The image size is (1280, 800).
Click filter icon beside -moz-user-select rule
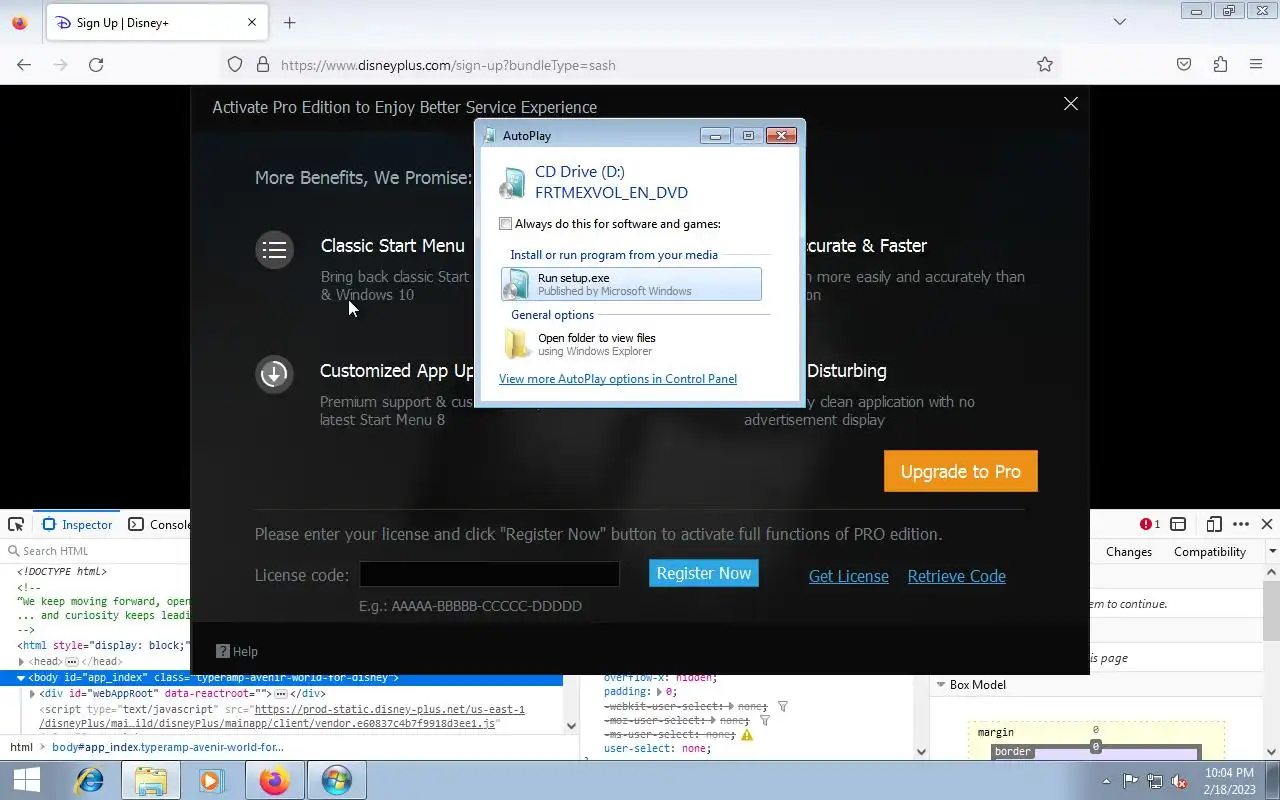coord(765,720)
